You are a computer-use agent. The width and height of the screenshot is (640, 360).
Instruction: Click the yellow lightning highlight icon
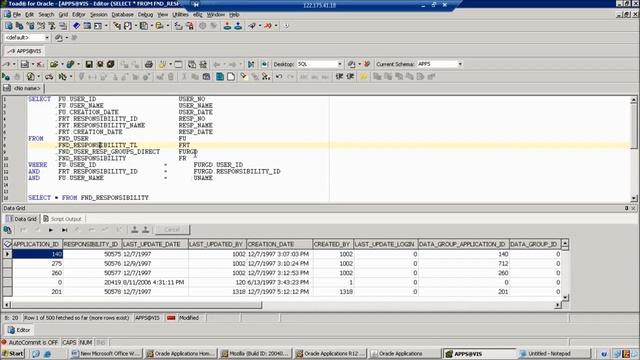tap(363, 77)
